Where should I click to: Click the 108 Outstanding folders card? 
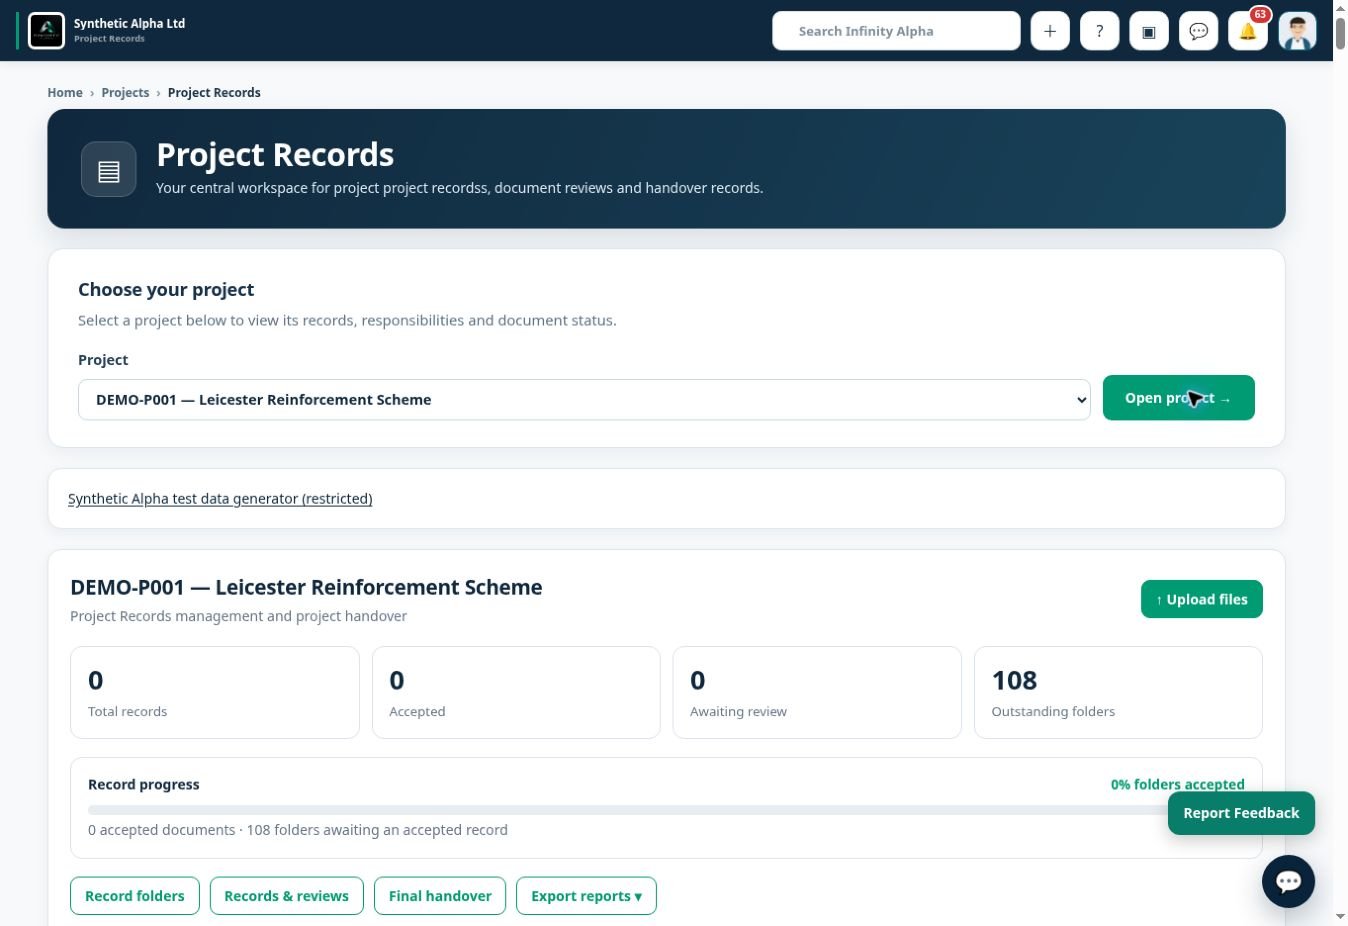pyautogui.click(x=1118, y=692)
